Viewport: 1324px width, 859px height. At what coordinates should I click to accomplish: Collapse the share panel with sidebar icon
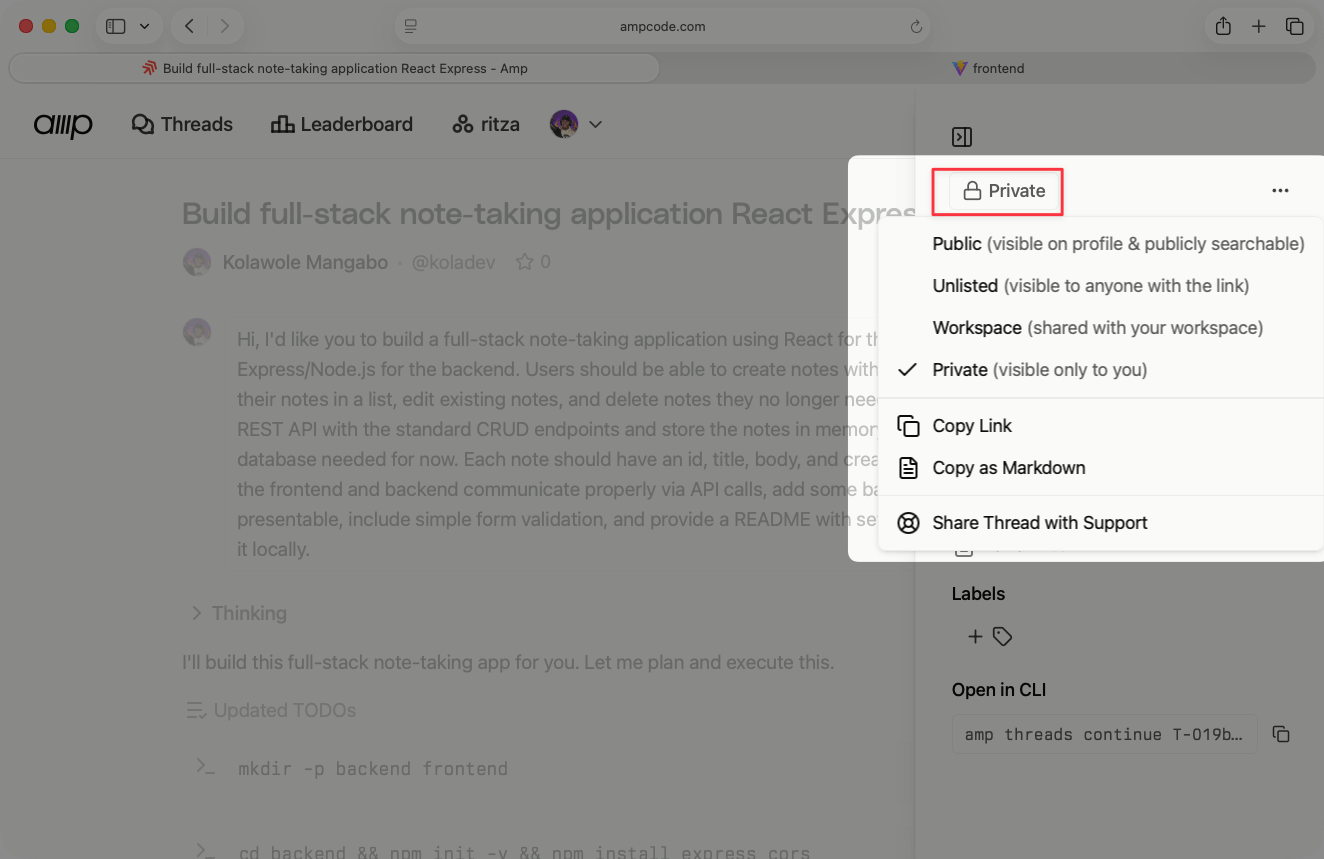961,137
